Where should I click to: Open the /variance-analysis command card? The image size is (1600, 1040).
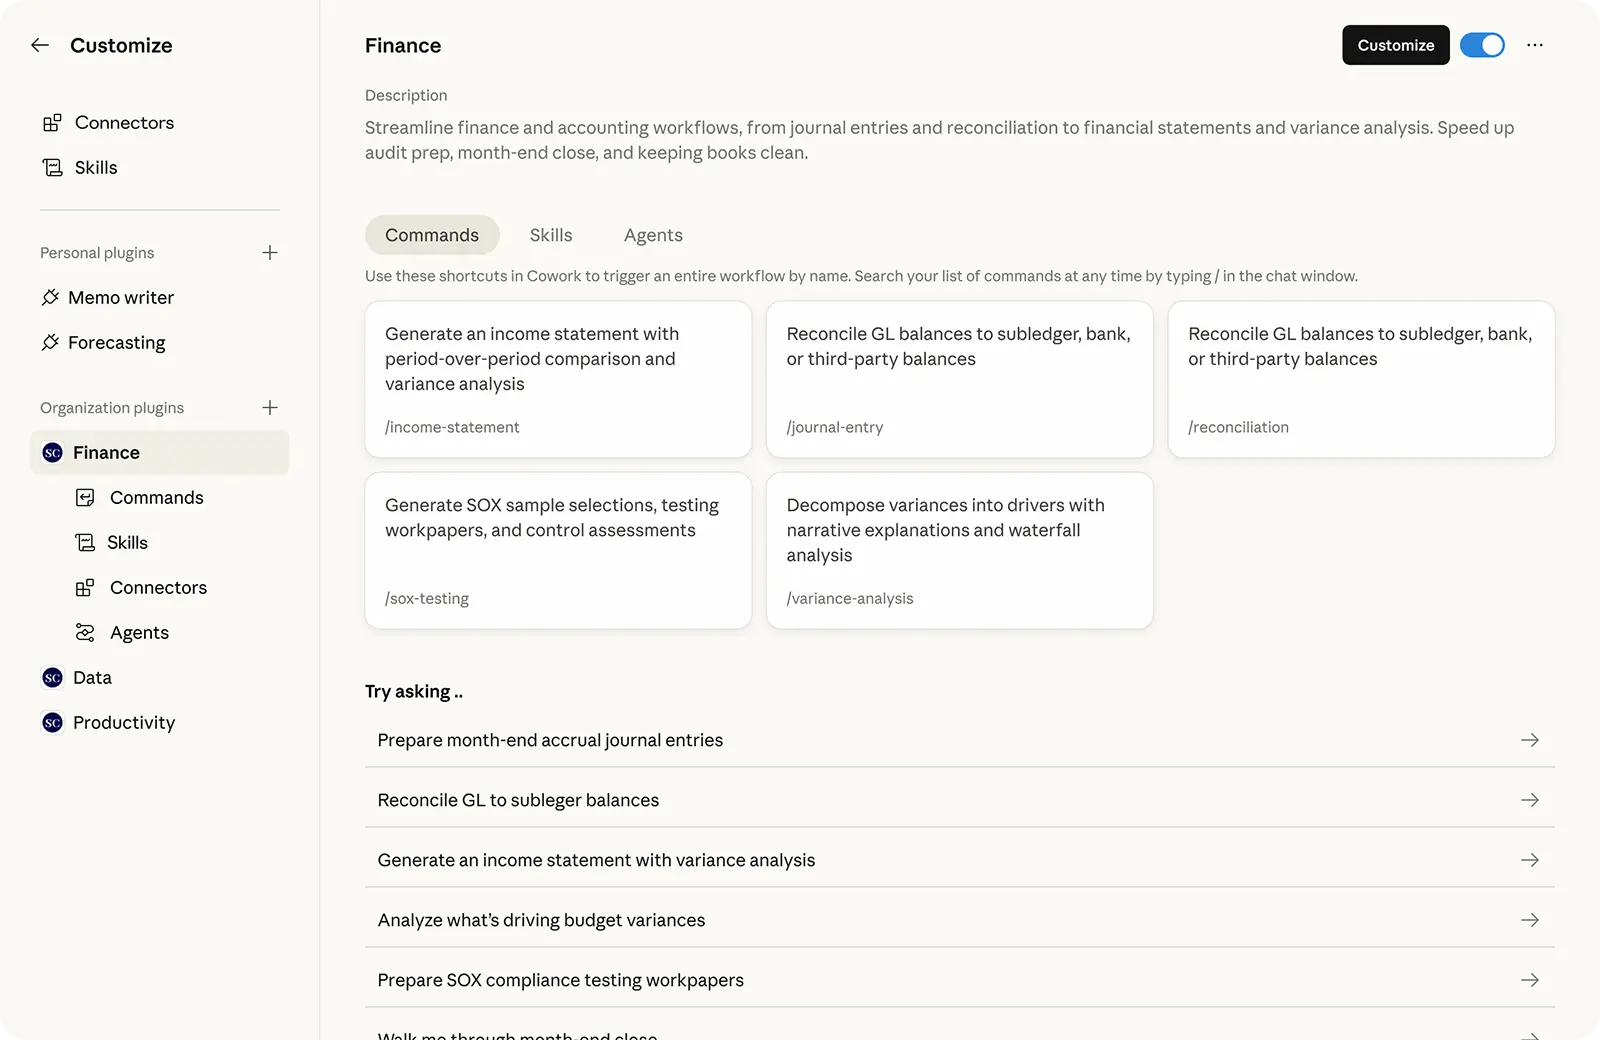coord(959,551)
